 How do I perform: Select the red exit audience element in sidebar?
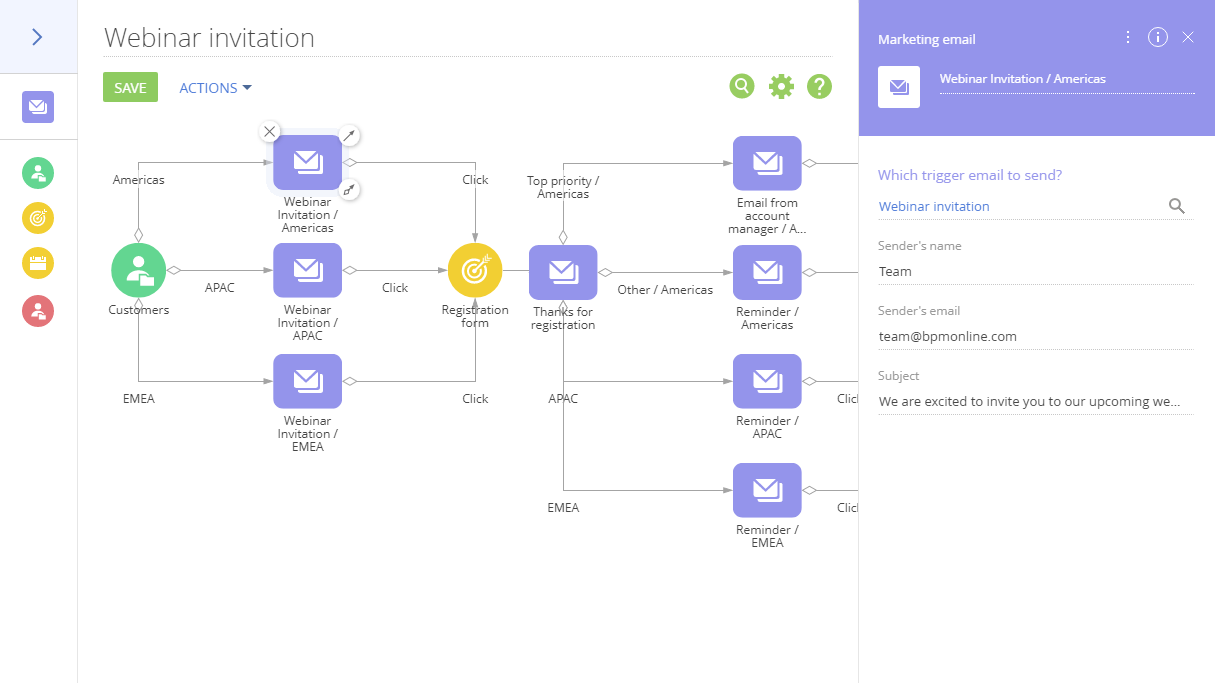[x=38, y=310]
